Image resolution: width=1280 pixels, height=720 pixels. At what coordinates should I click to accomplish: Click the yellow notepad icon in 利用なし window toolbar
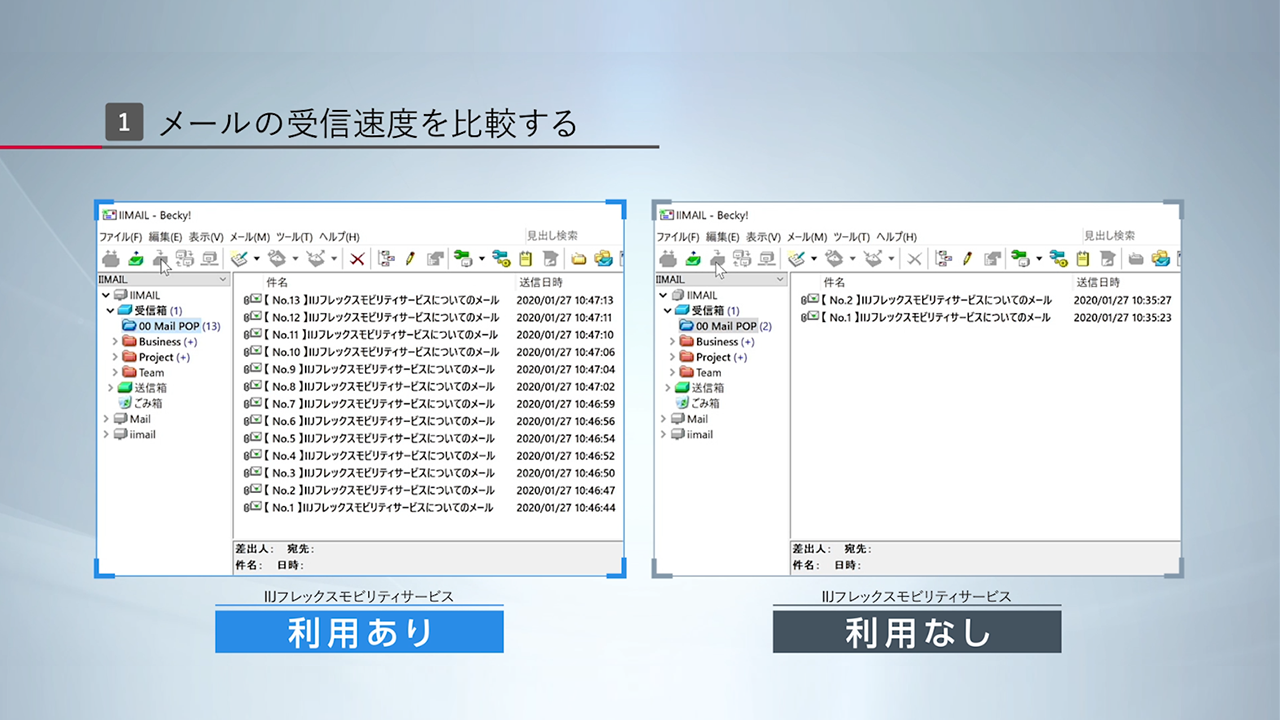click(1082, 258)
